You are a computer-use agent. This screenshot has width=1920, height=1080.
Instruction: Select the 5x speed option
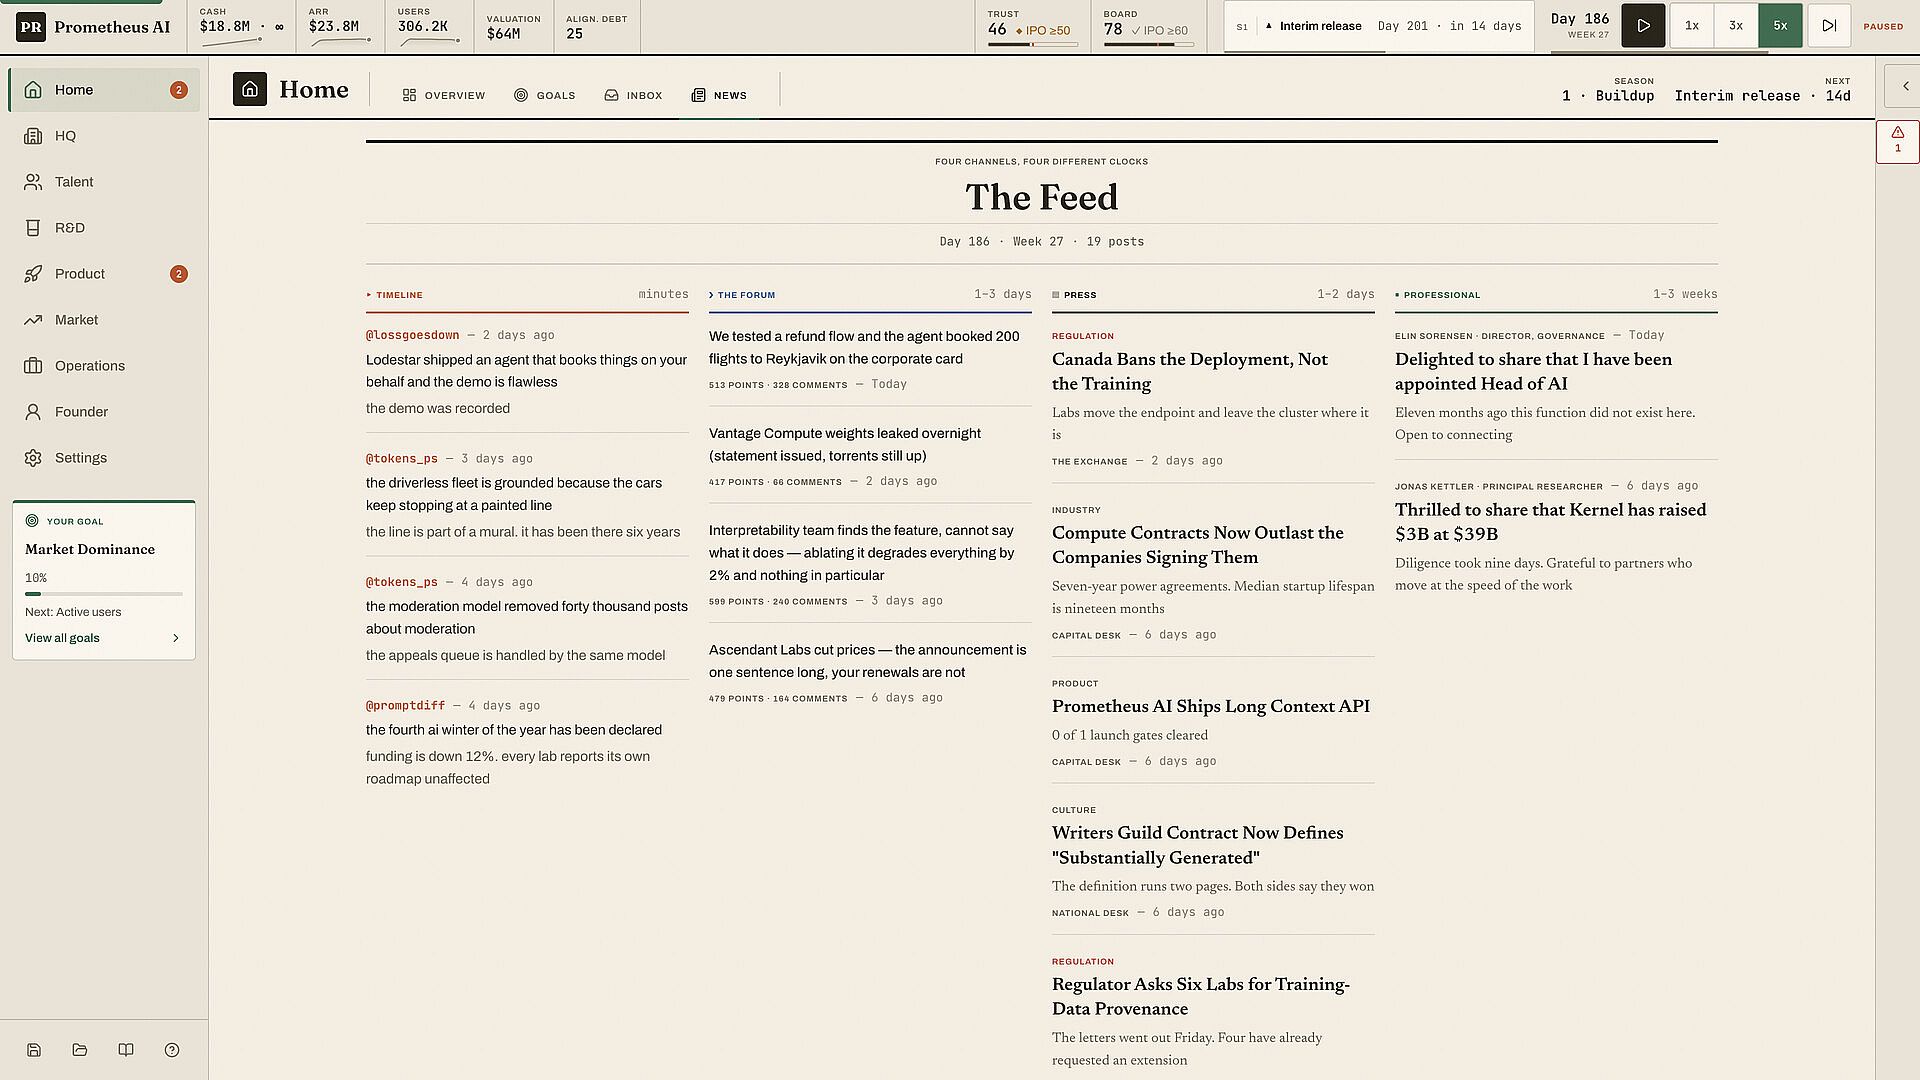(1780, 26)
